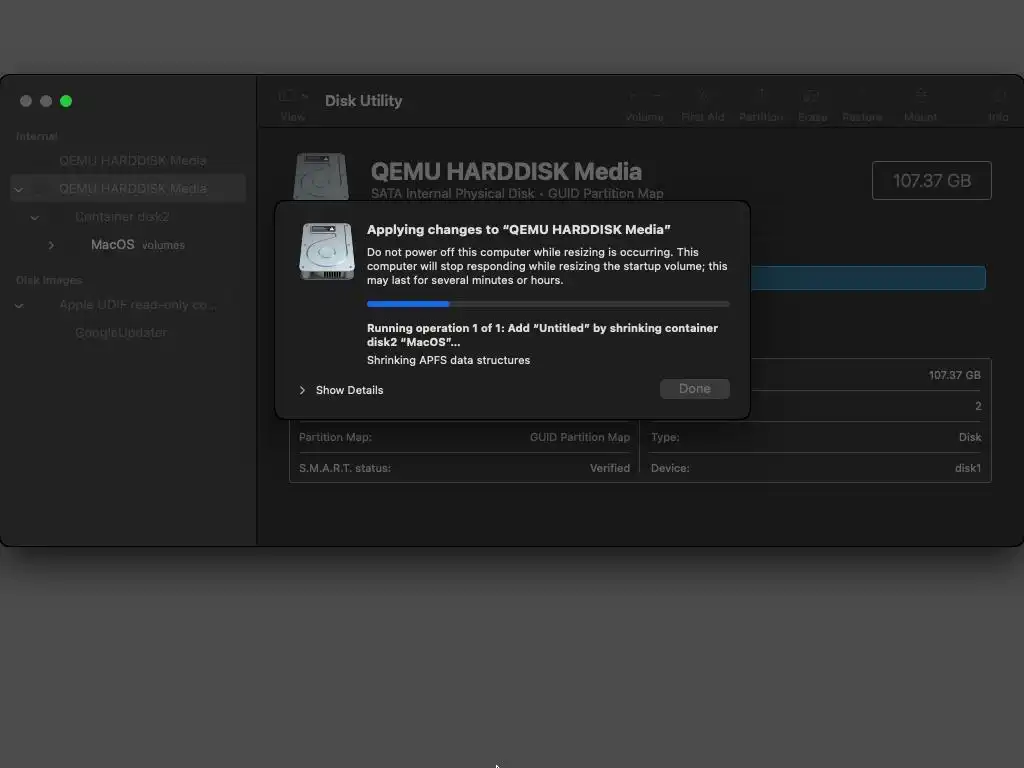Select the highlighted QEMU HARDDISK Media sidebar row
The width and height of the screenshot is (1024, 768).
click(x=128, y=188)
